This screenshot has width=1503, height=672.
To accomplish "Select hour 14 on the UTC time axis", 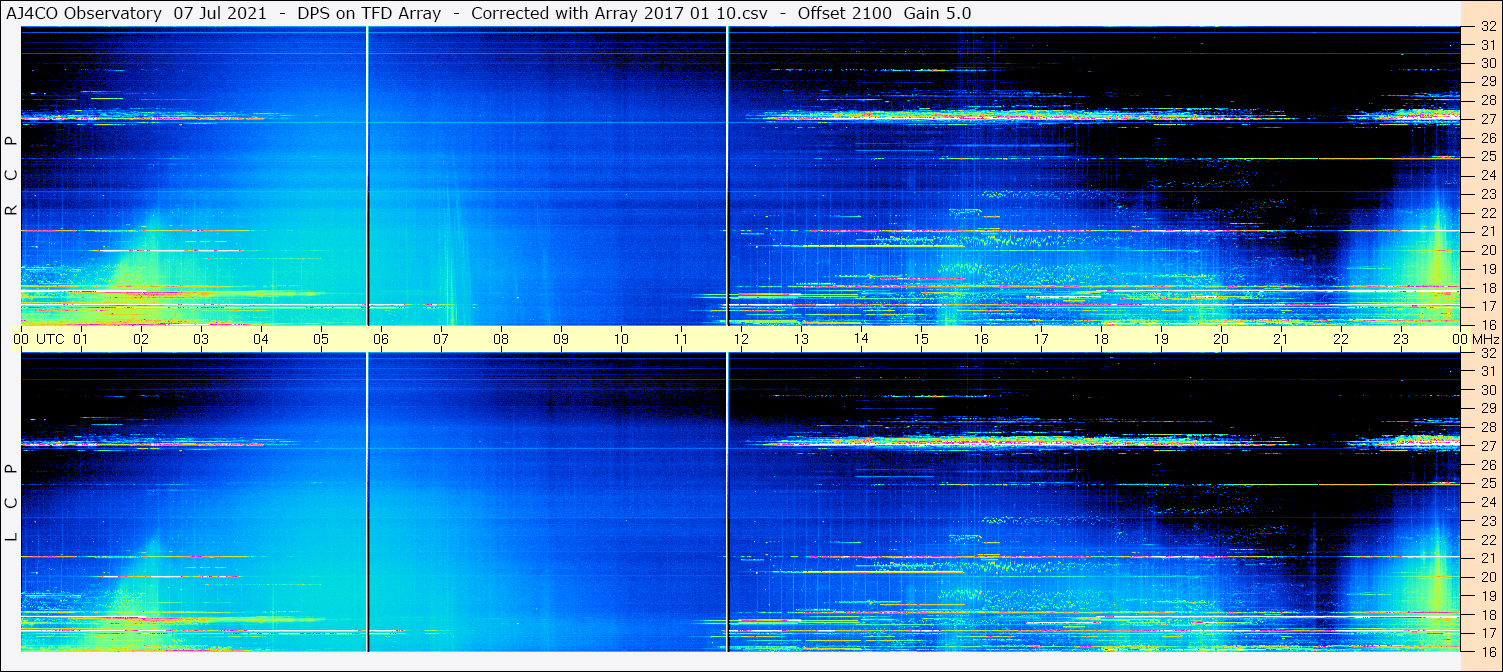I will (861, 339).
